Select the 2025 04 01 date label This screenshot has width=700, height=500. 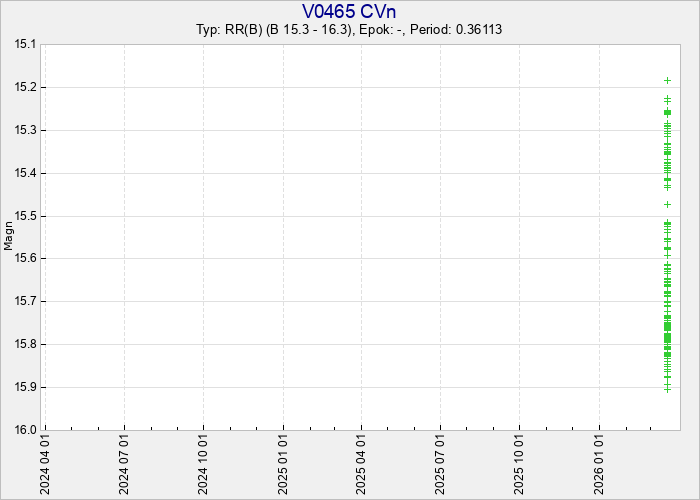tap(362, 465)
